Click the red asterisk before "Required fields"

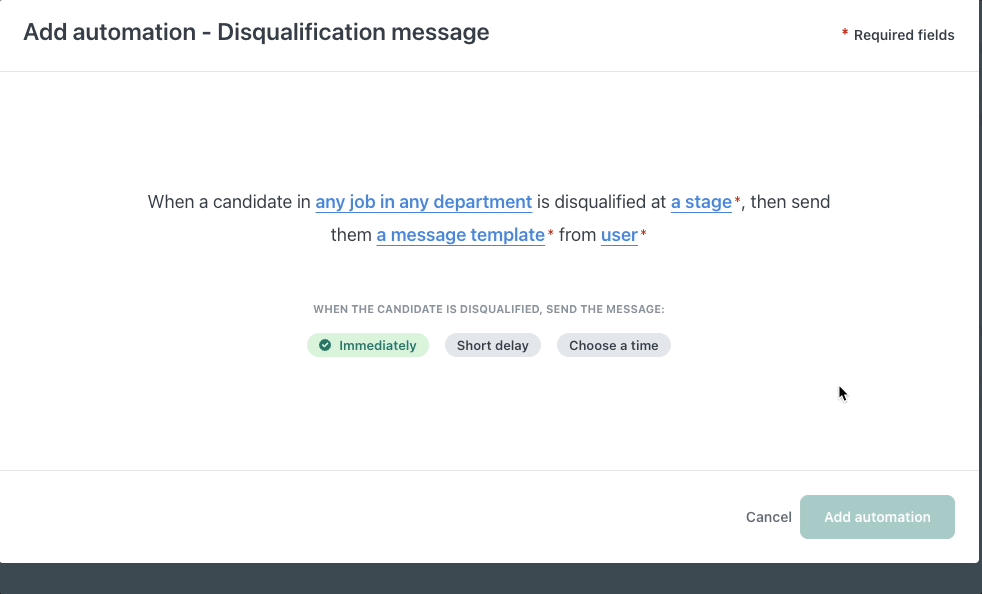844,31
